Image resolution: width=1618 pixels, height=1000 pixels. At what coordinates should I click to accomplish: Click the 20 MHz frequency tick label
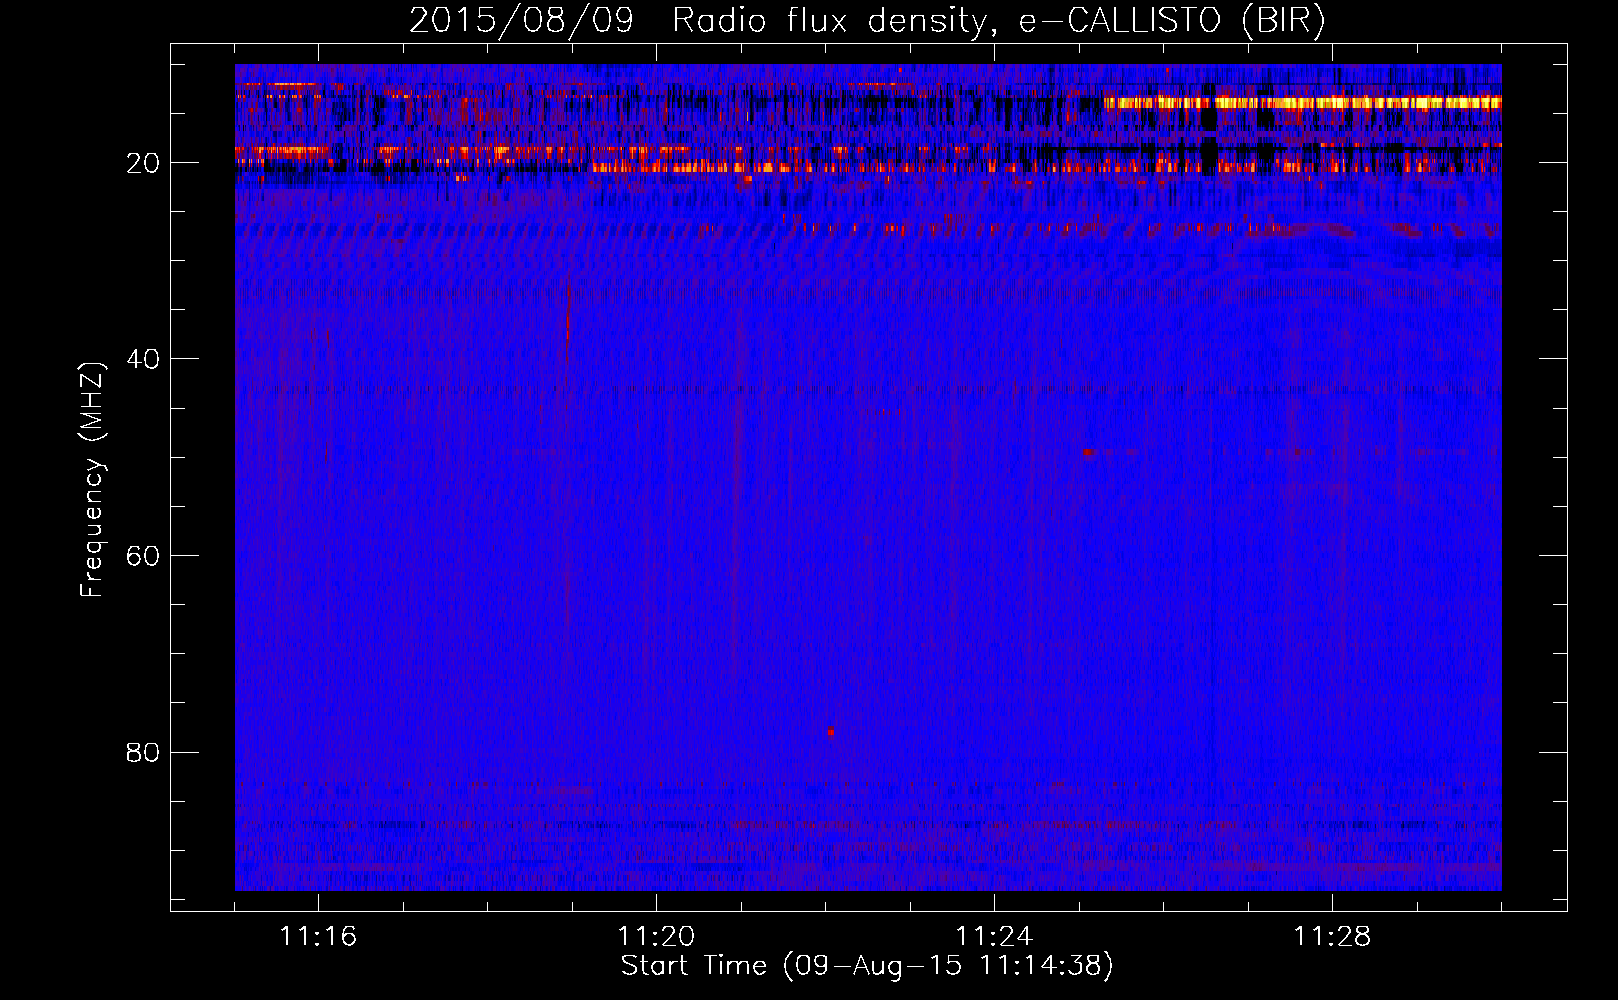click(x=143, y=163)
